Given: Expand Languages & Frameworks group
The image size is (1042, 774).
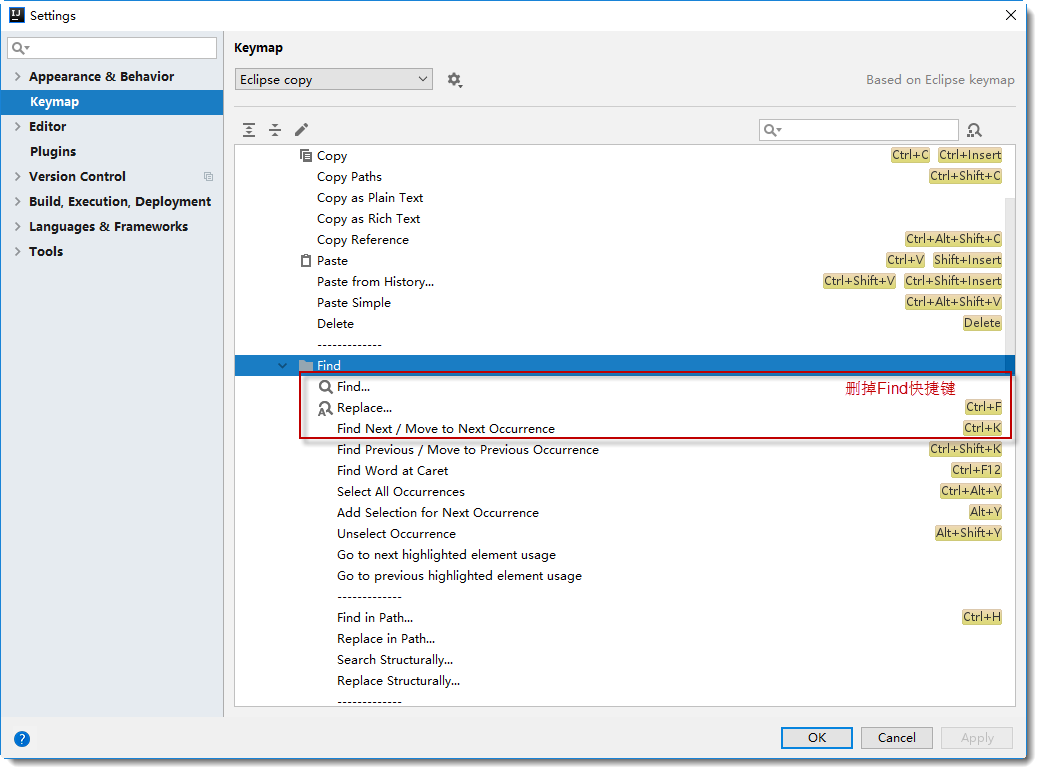Looking at the screenshot, I should [x=17, y=227].
